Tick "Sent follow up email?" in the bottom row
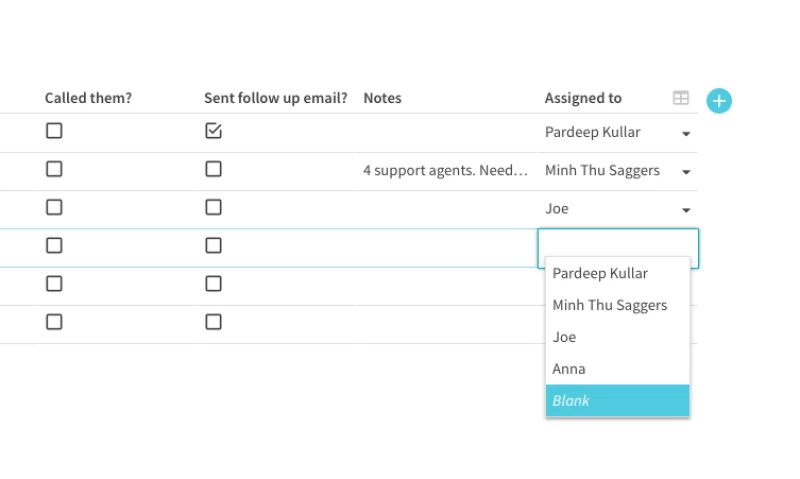The image size is (800, 479). click(213, 322)
